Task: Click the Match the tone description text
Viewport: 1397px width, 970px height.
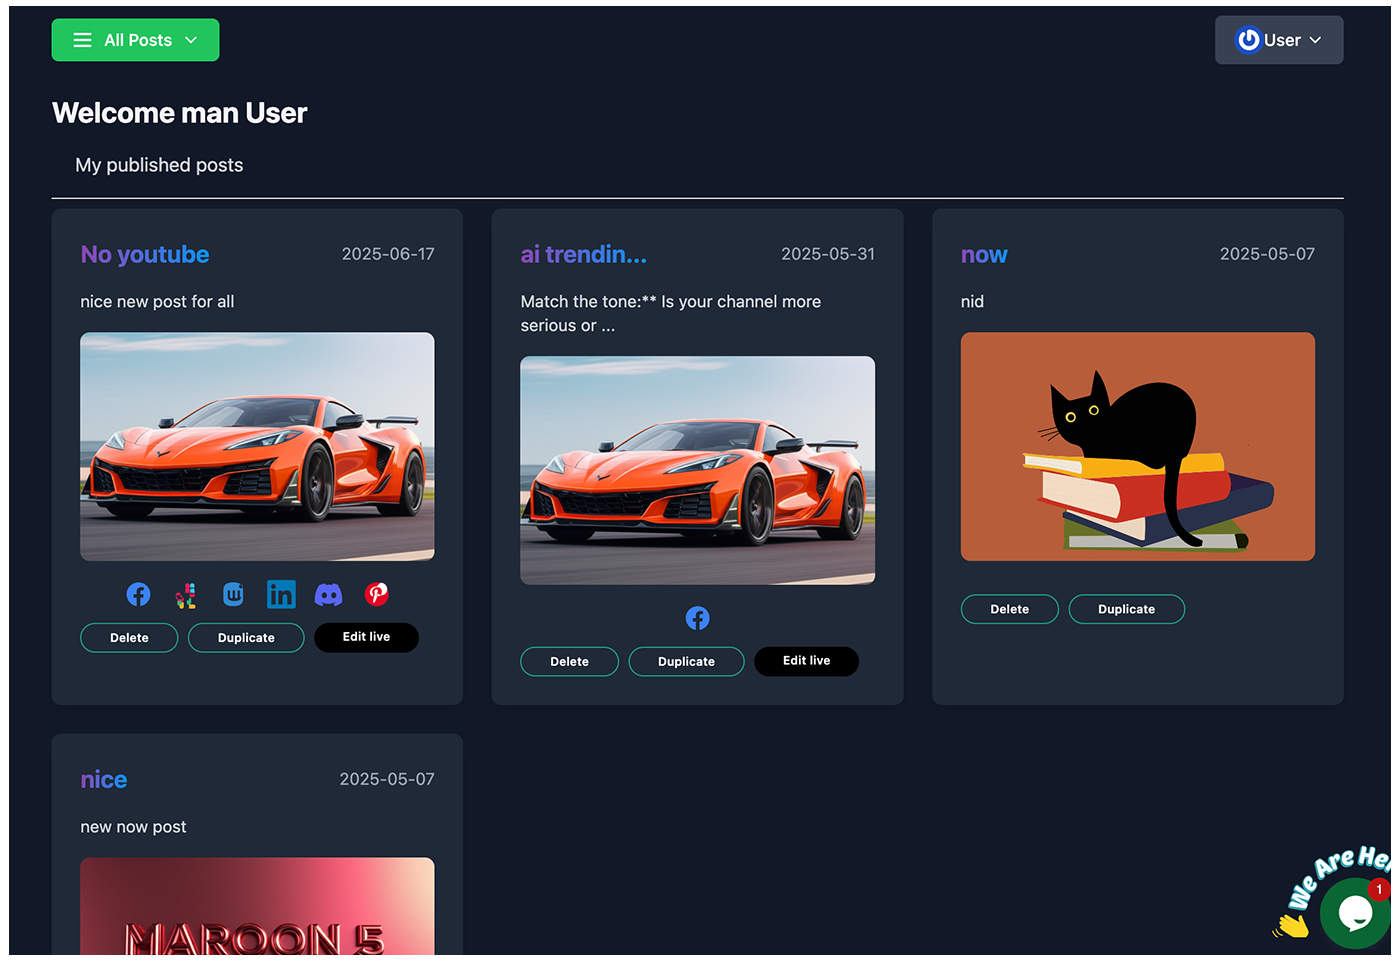Action: 671,314
